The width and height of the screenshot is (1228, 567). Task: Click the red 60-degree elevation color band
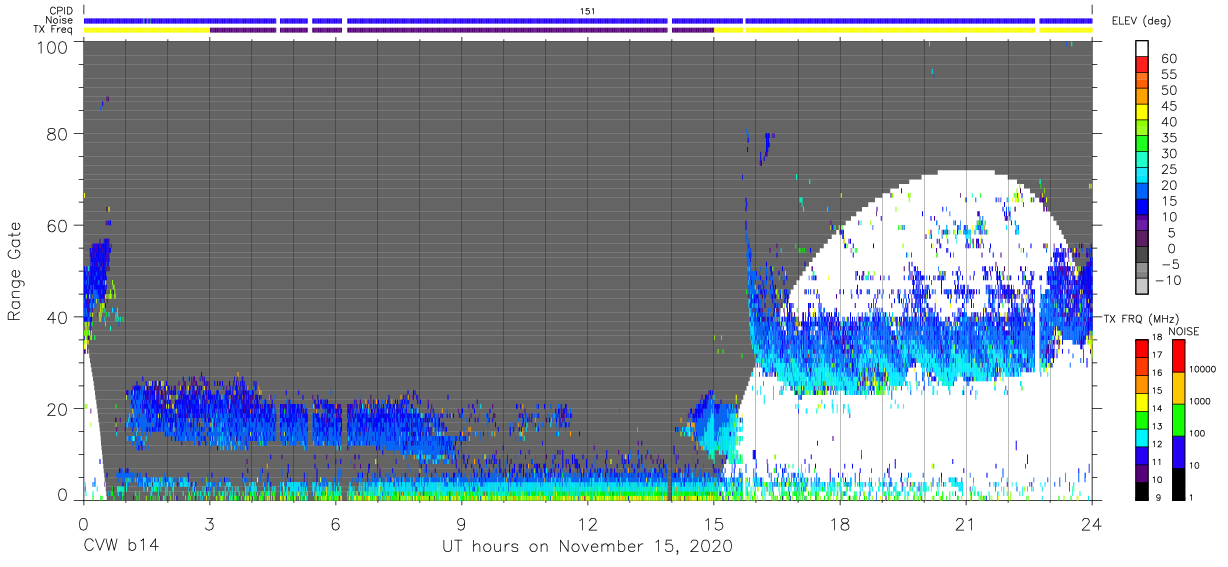pos(1144,65)
